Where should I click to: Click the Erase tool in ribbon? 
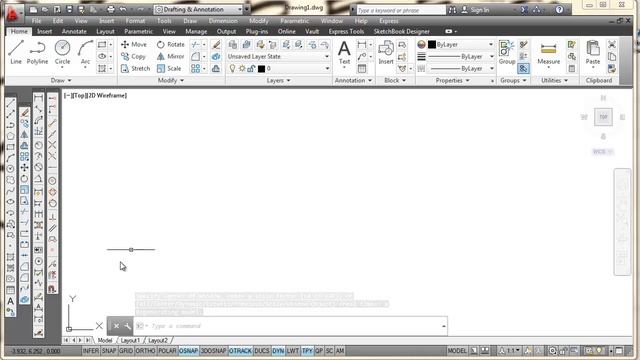coord(216,44)
